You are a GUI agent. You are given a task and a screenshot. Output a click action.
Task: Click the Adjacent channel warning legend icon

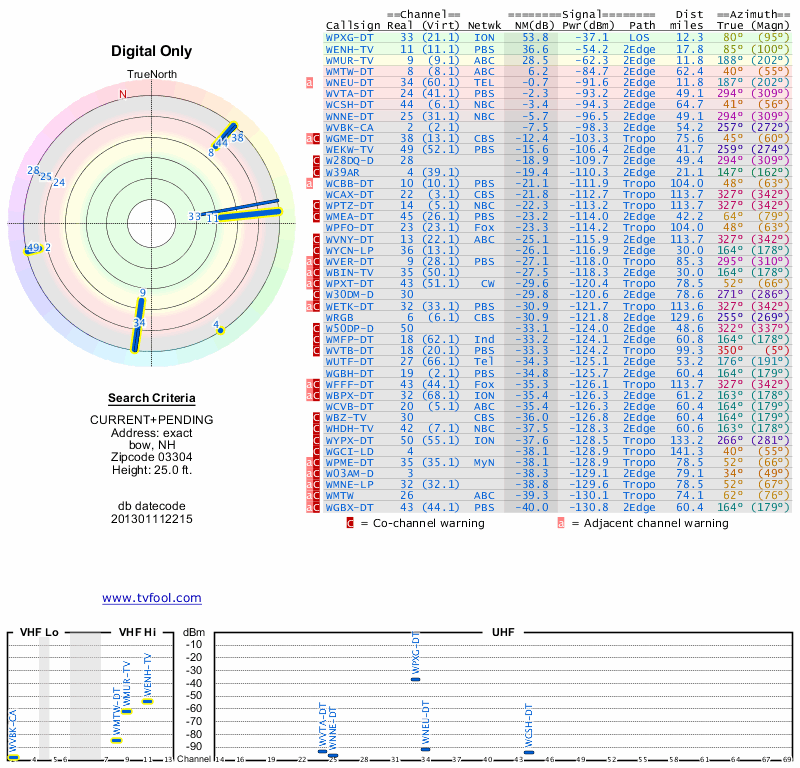click(561, 522)
